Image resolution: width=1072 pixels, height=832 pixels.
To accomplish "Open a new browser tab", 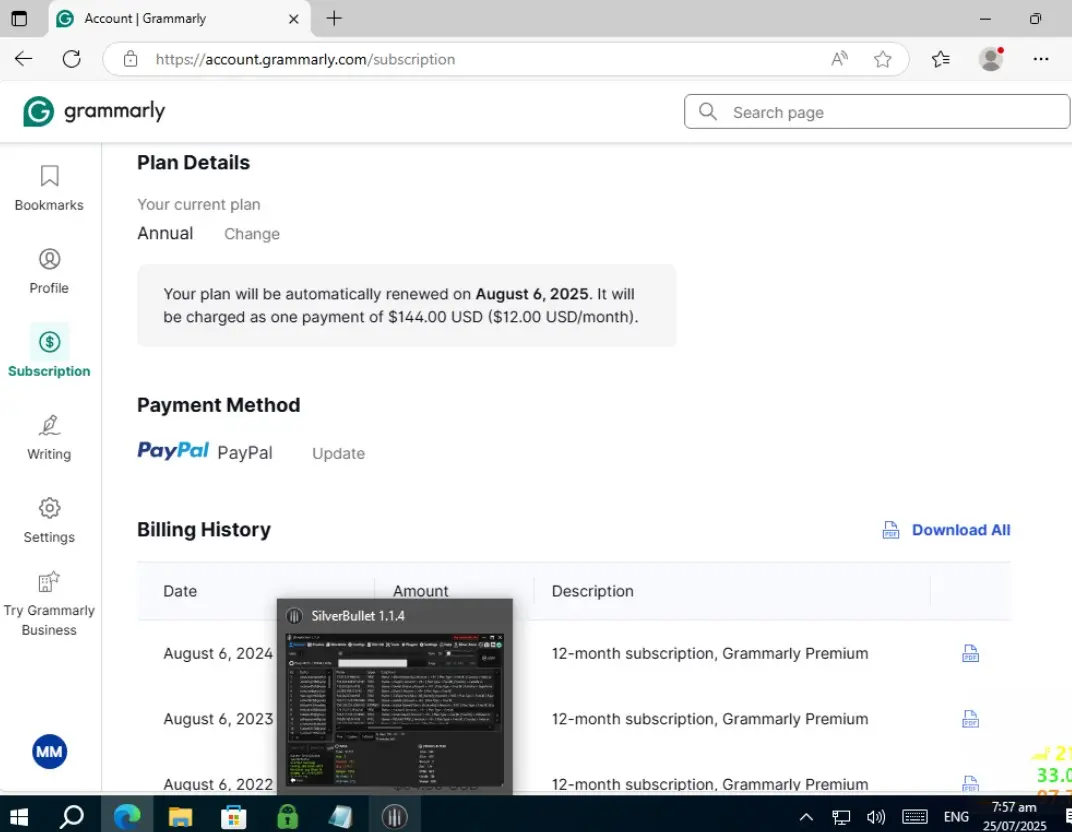I will (334, 18).
